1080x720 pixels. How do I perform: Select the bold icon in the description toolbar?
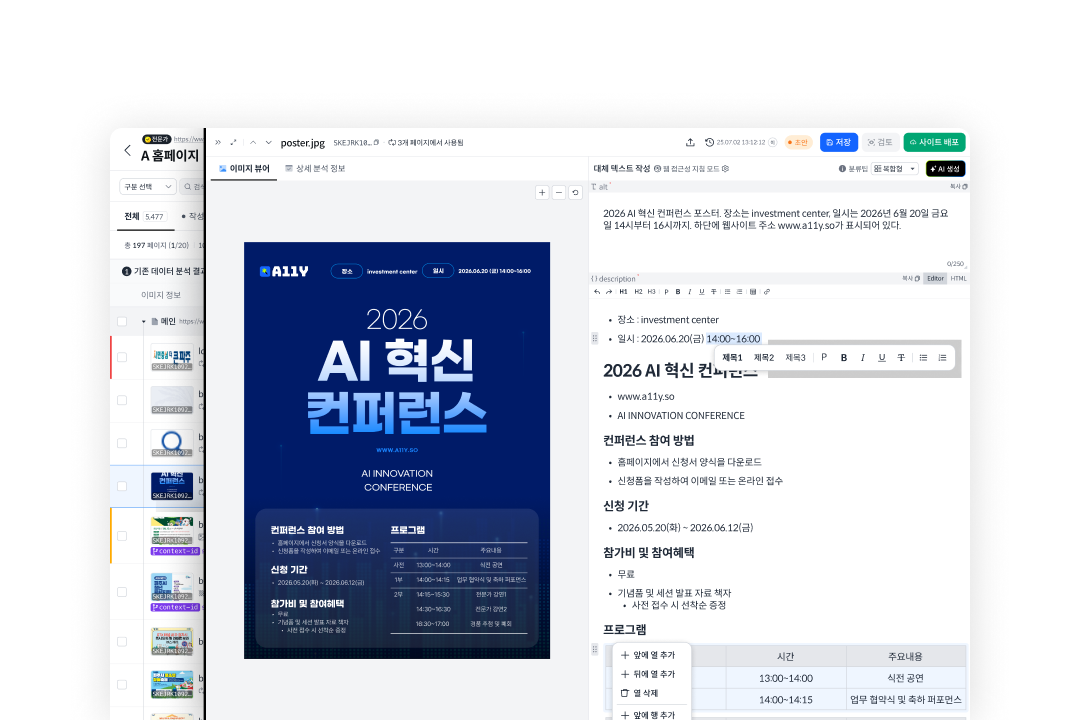[x=678, y=292]
